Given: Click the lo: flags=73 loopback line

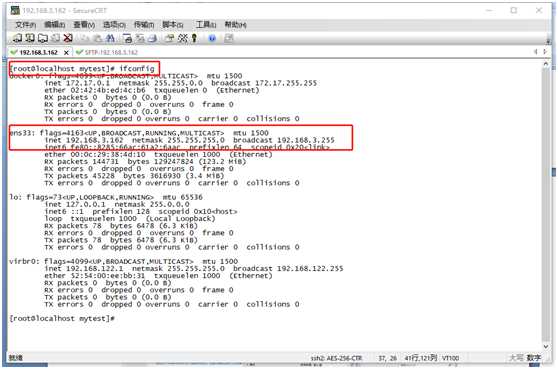Looking at the screenshot, I should [x=106, y=197].
